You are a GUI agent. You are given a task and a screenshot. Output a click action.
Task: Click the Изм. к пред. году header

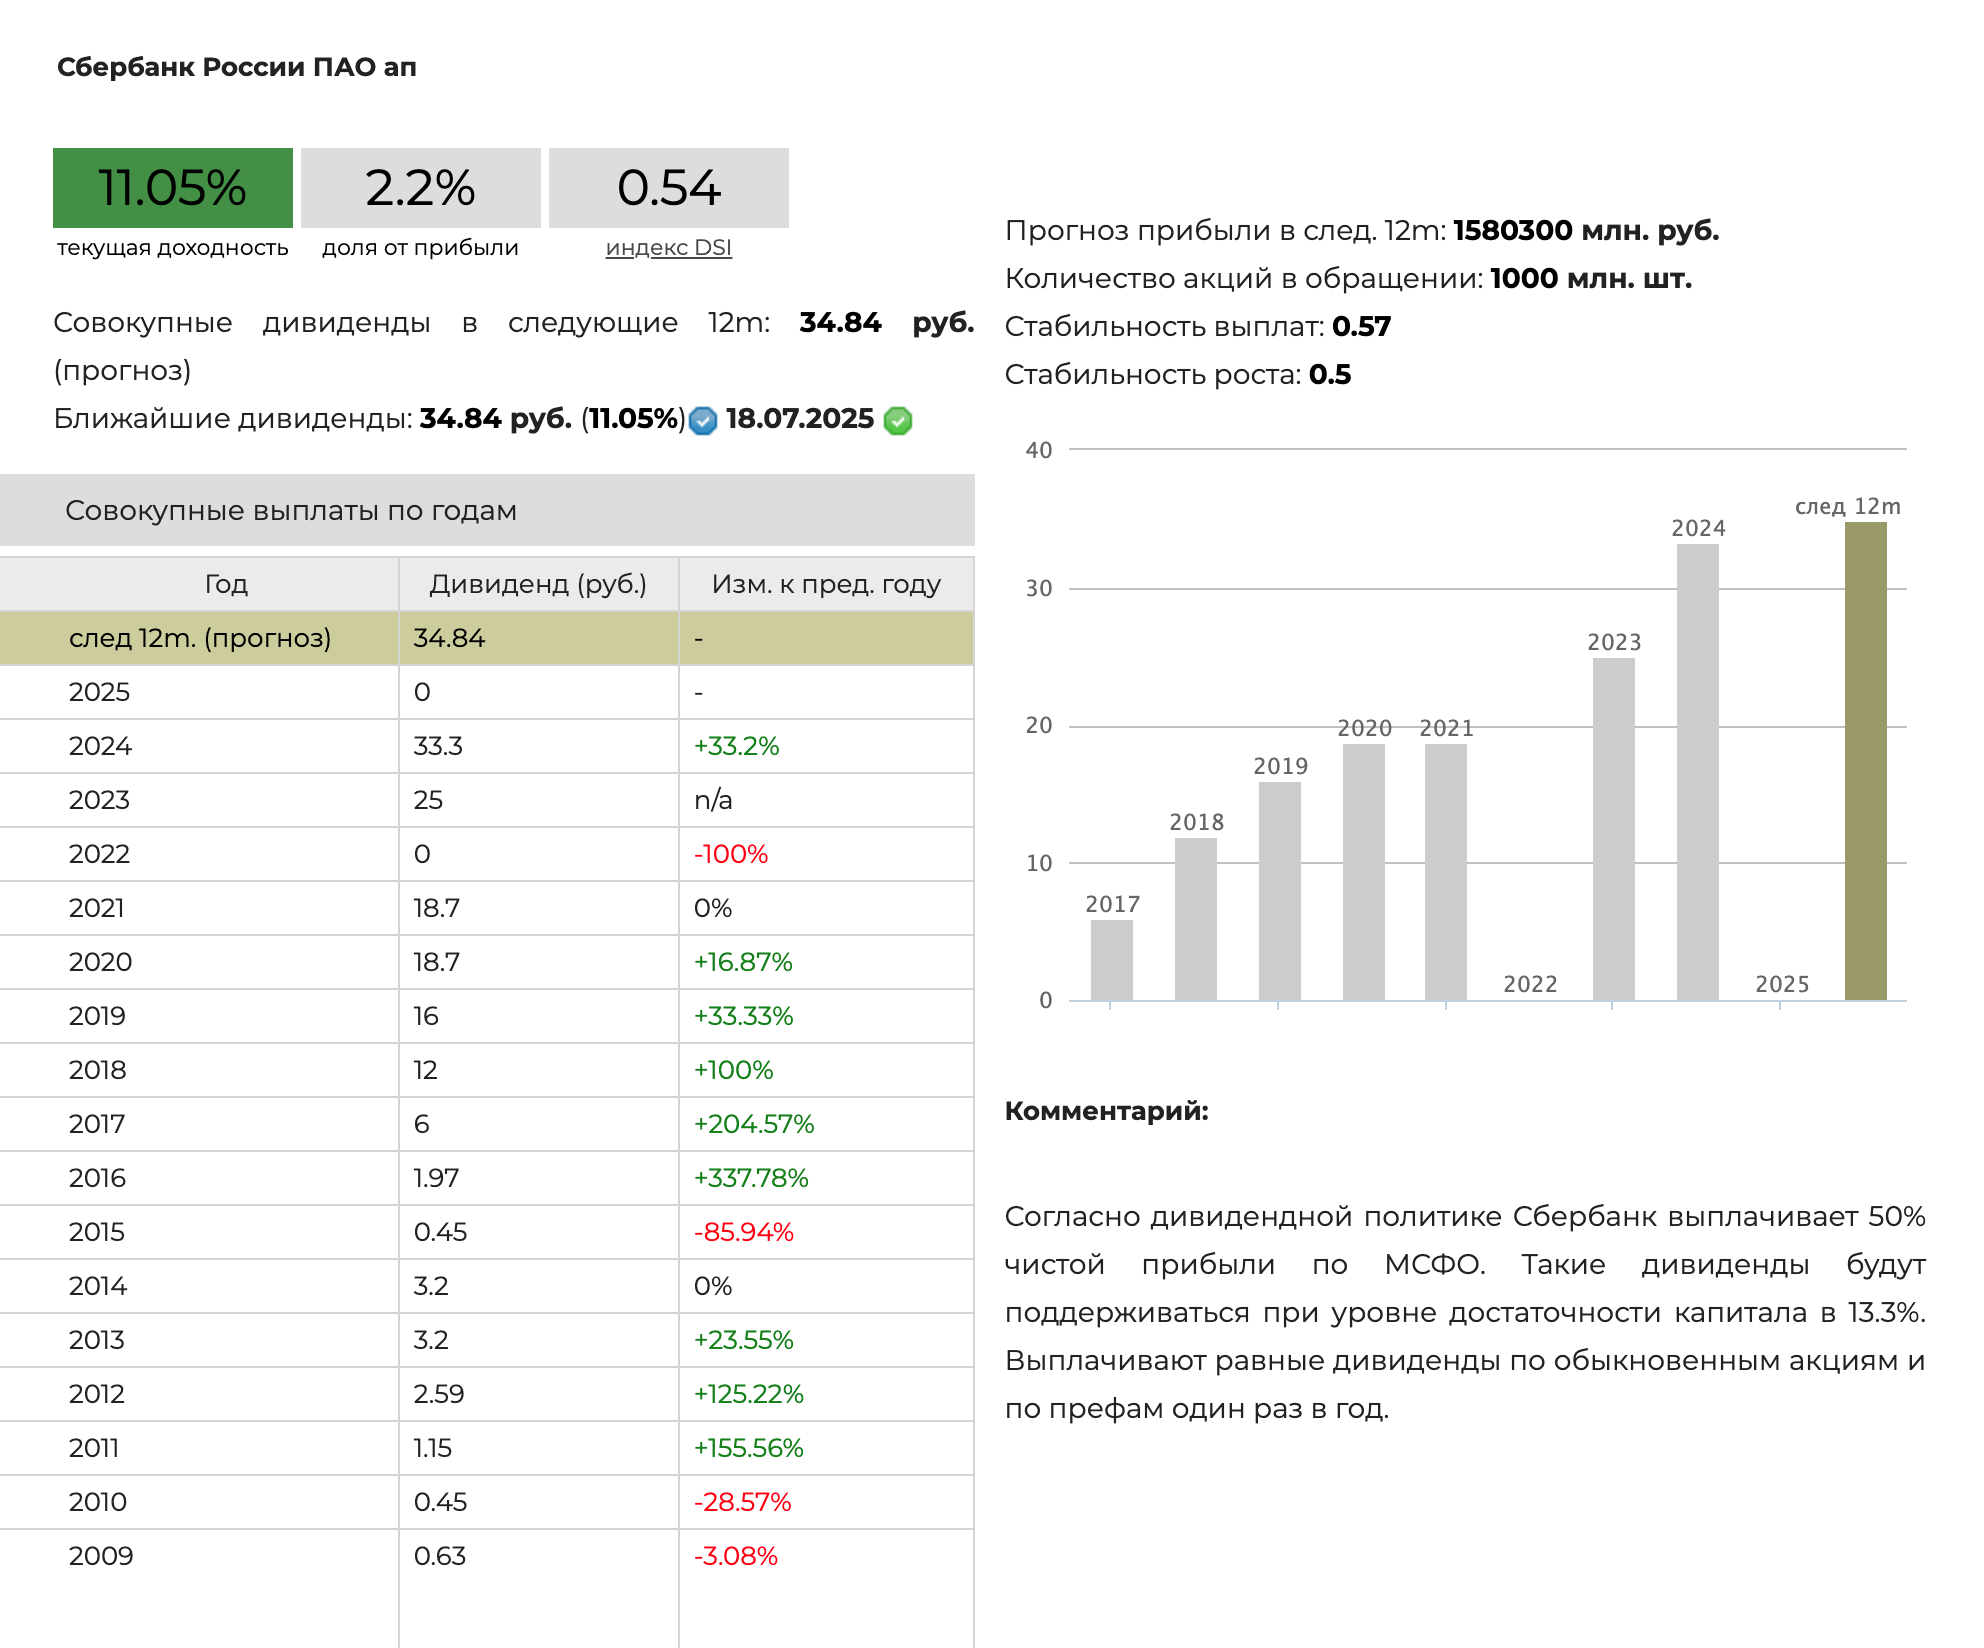pos(826,584)
